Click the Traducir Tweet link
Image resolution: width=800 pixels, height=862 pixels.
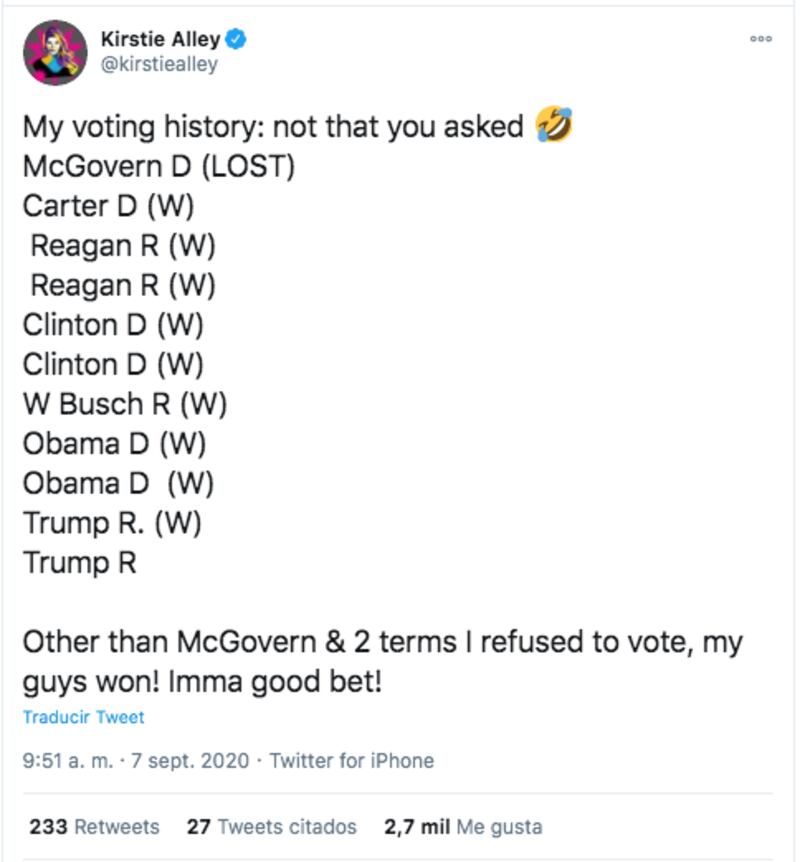tap(84, 717)
